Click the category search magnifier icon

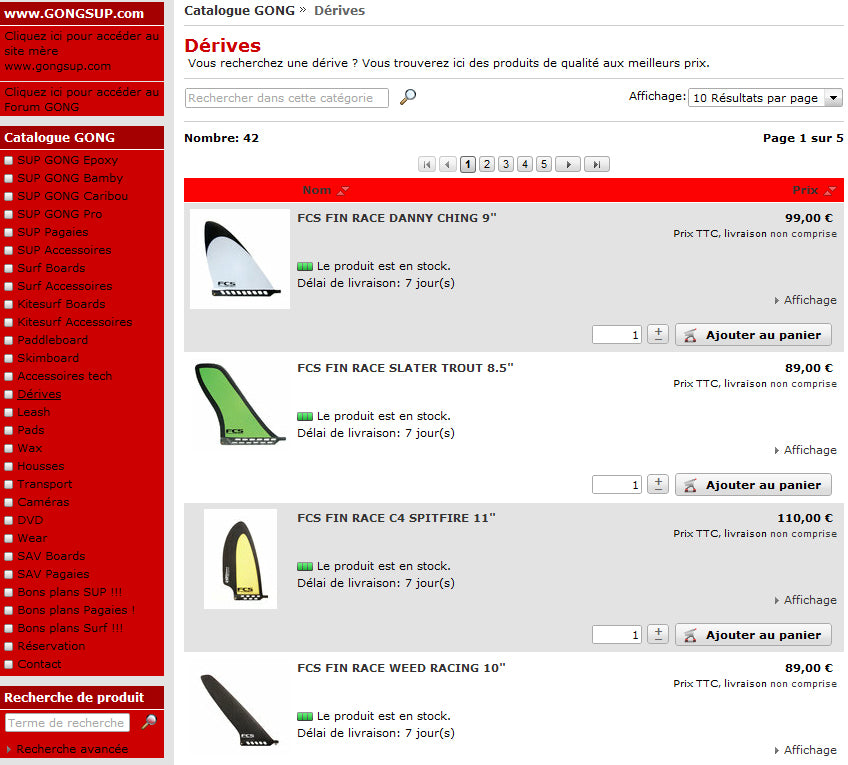pyautogui.click(x=408, y=97)
